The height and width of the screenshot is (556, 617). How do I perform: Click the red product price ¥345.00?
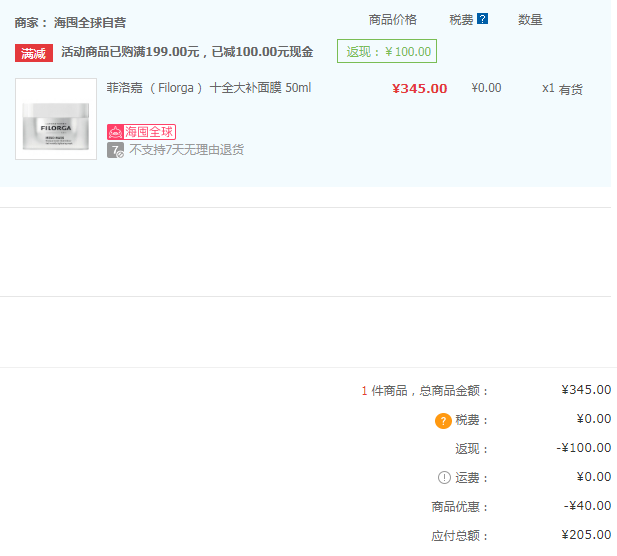(419, 89)
